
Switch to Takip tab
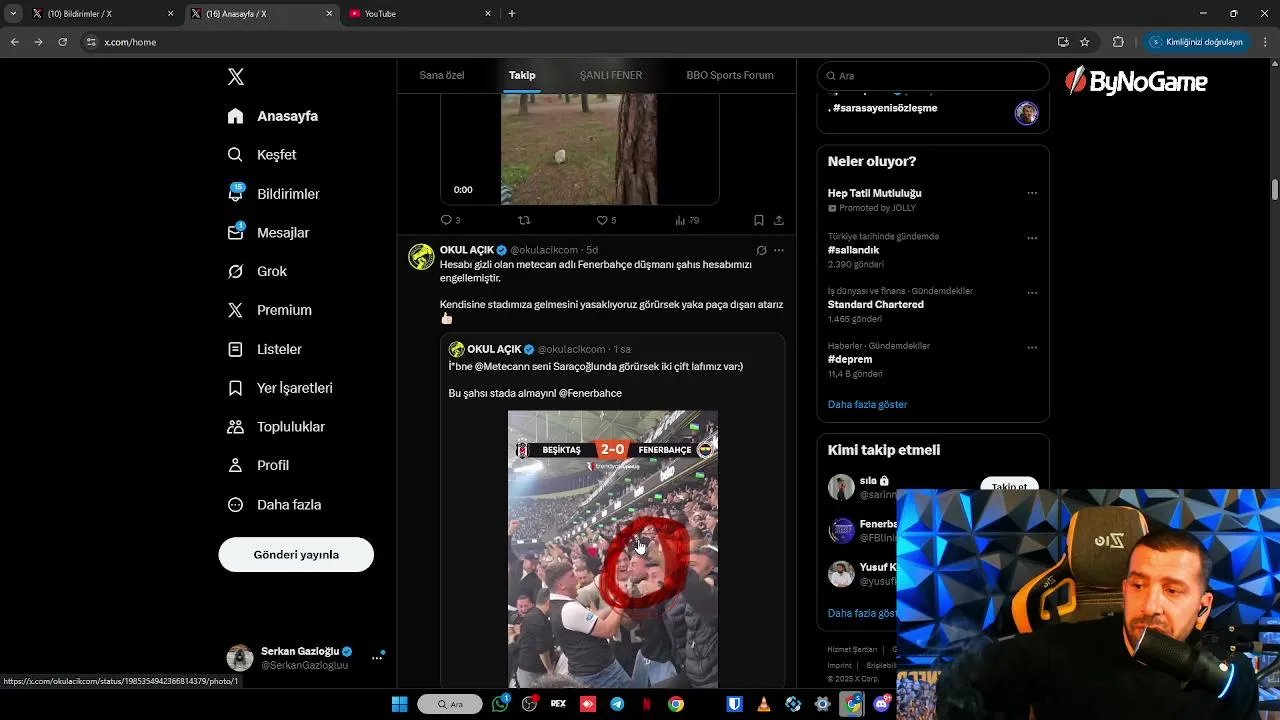pos(522,75)
